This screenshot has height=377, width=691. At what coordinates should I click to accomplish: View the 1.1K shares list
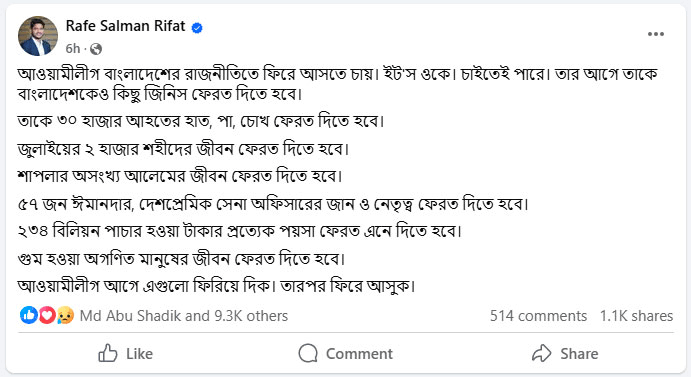(x=636, y=316)
